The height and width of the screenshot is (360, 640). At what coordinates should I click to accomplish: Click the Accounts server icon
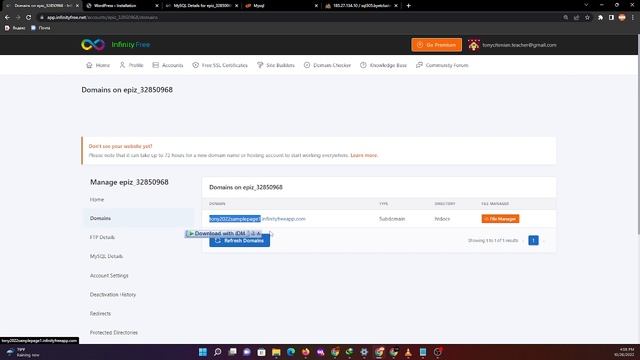click(156, 65)
